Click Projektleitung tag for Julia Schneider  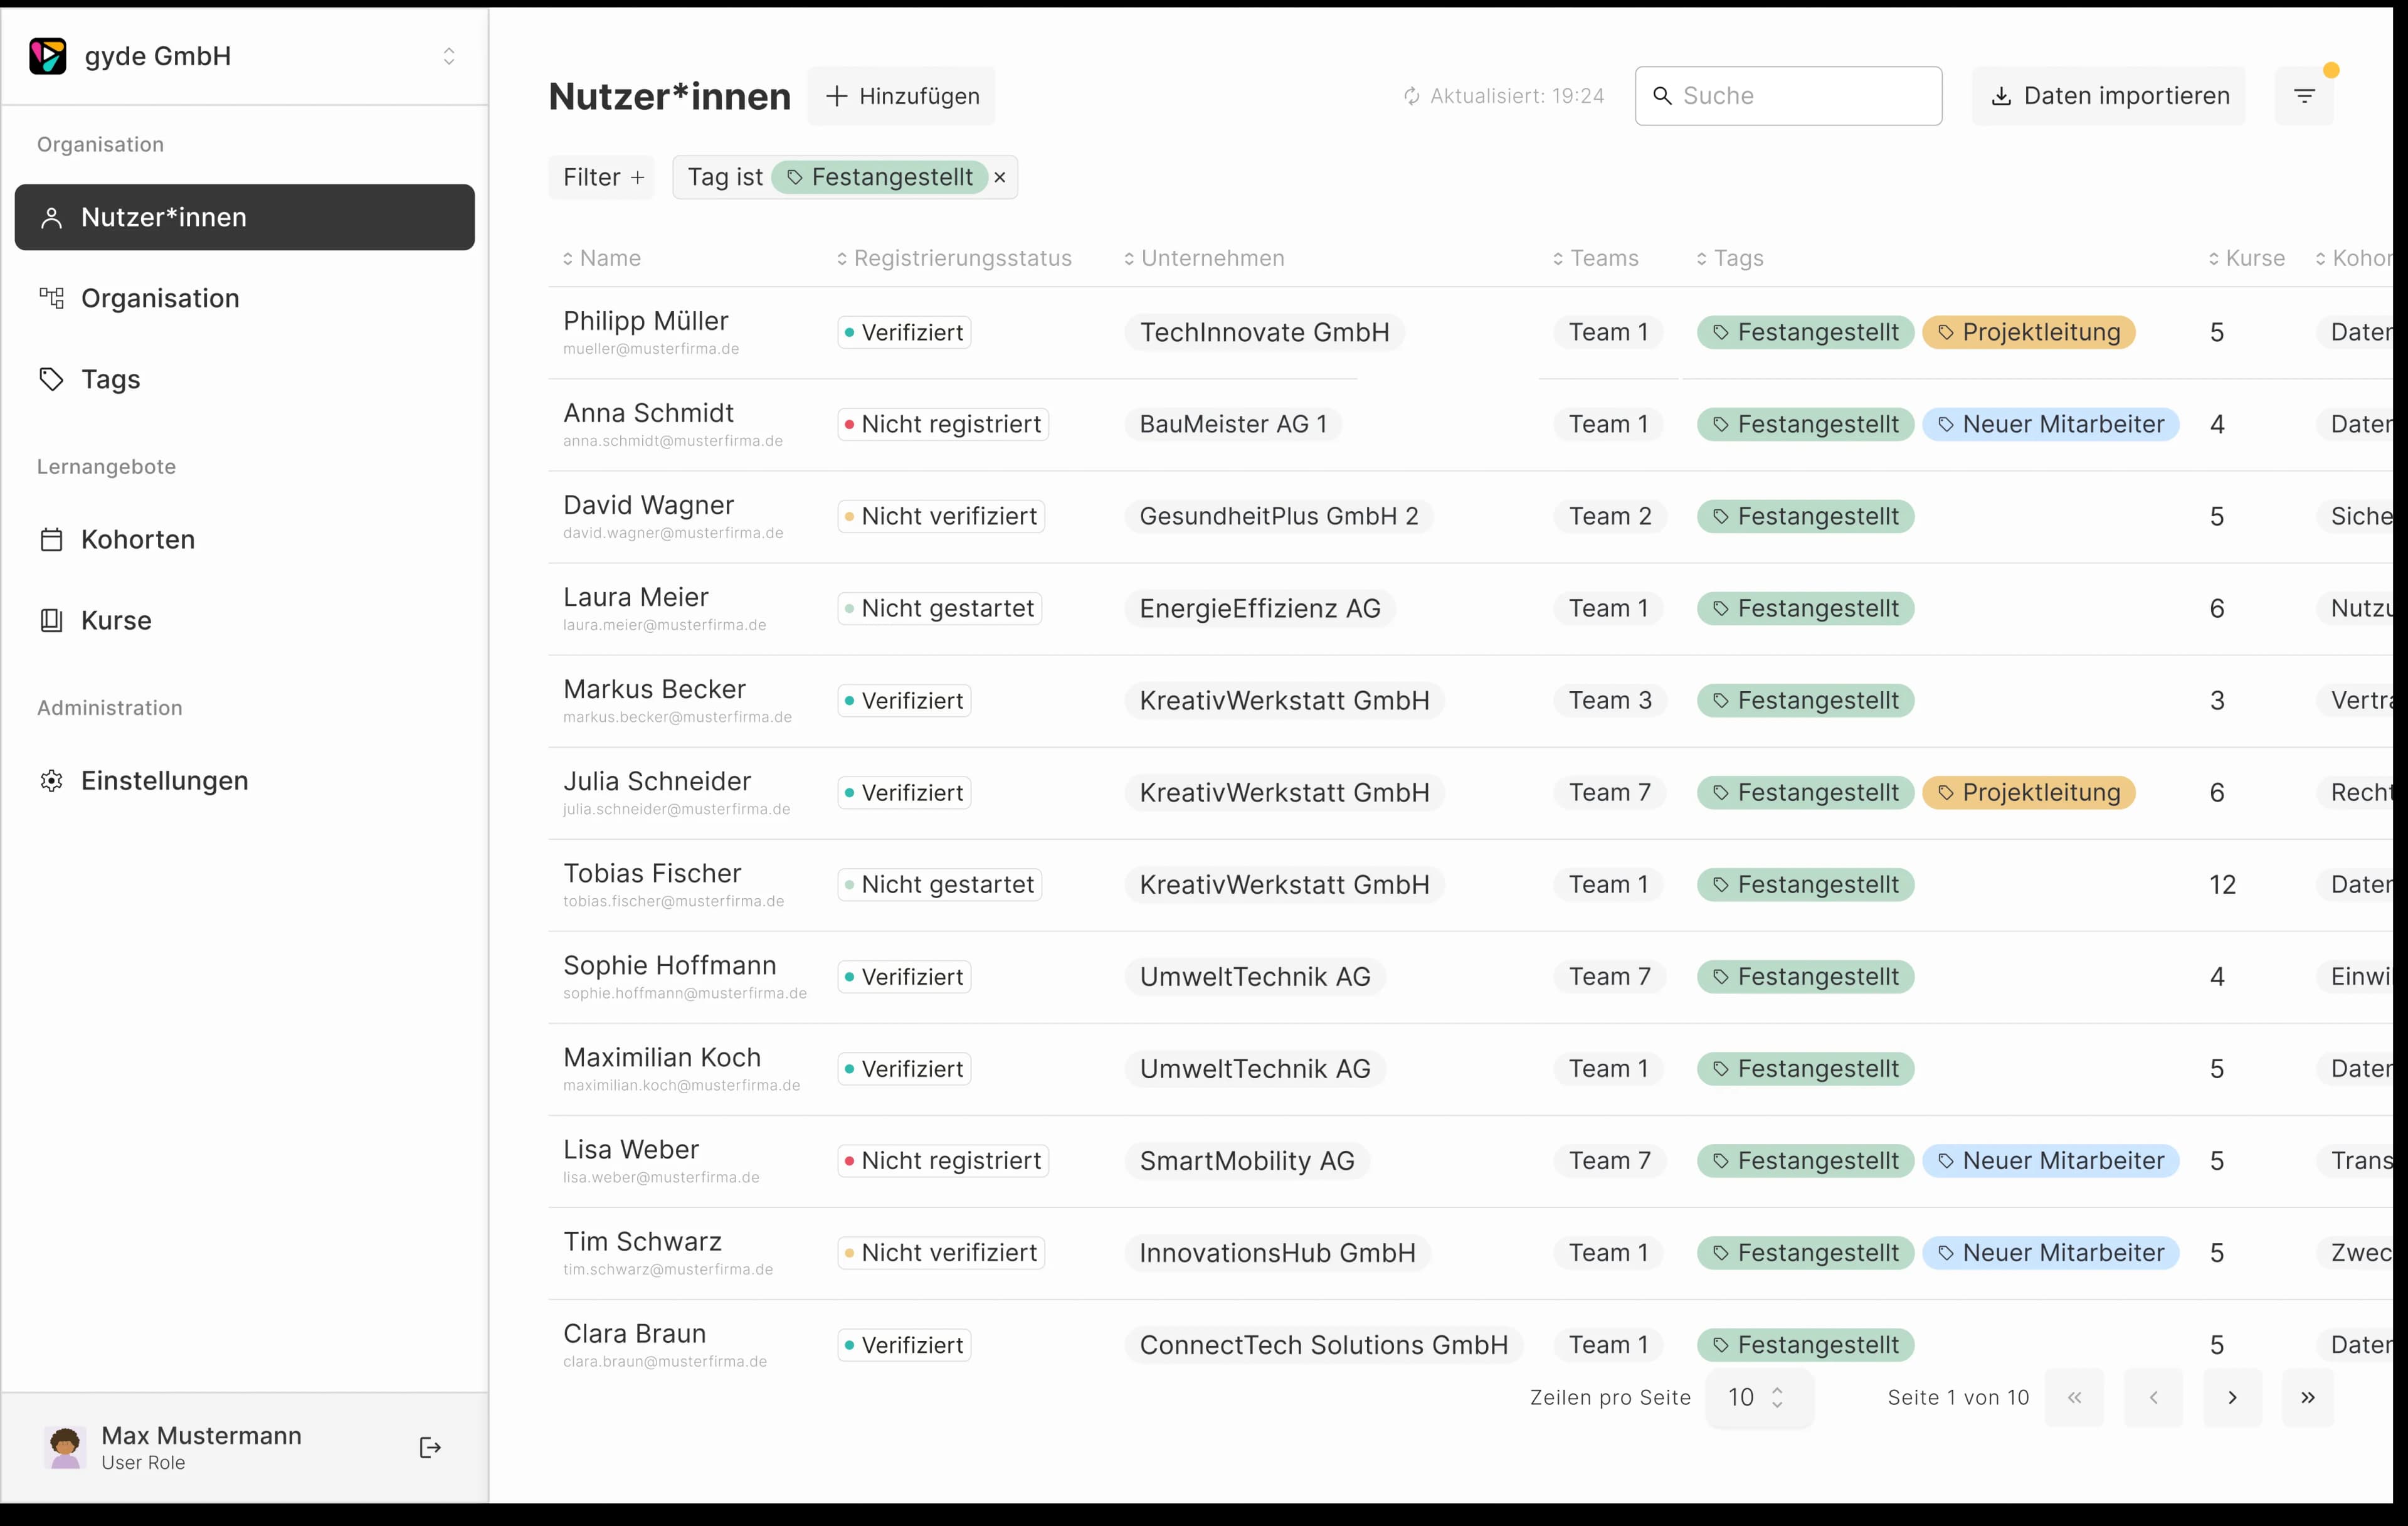(2029, 793)
